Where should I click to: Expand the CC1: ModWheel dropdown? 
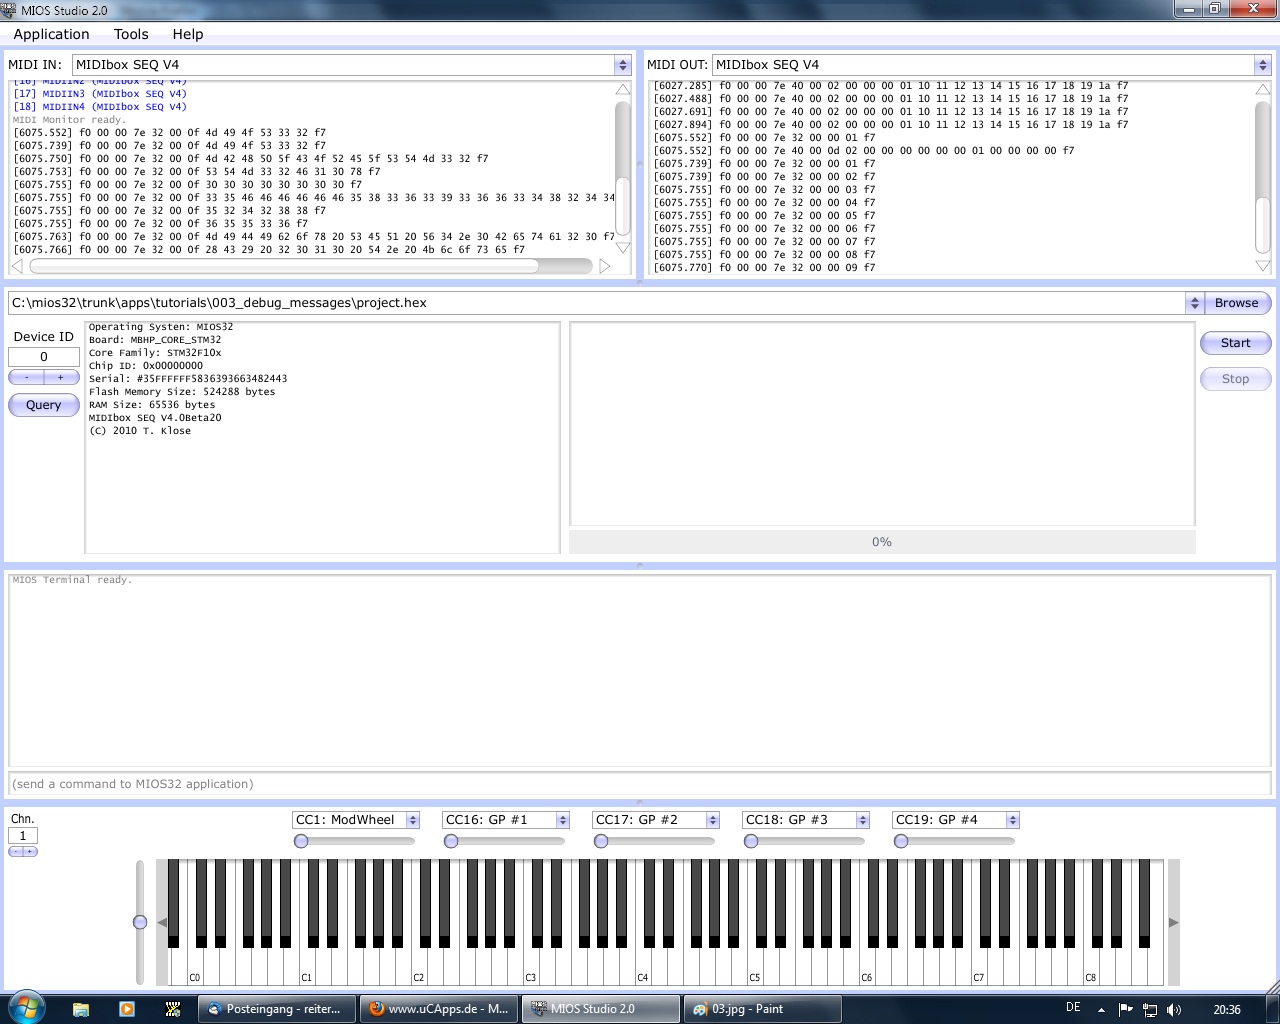coord(412,820)
